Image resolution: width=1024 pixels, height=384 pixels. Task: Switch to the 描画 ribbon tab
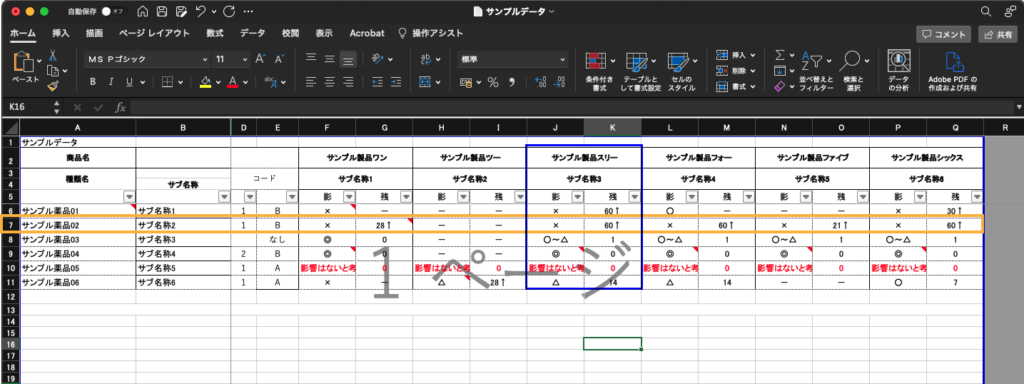pyautogui.click(x=94, y=33)
